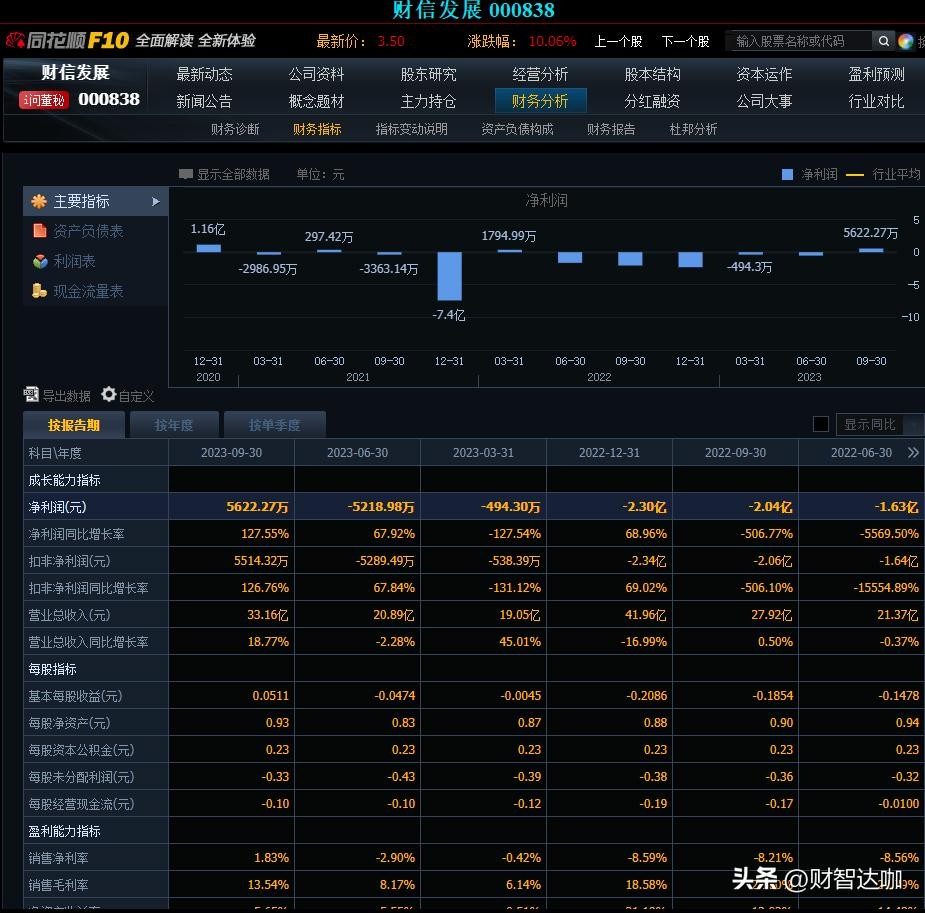
Task: Click the stock name search input field
Action: (x=797, y=41)
